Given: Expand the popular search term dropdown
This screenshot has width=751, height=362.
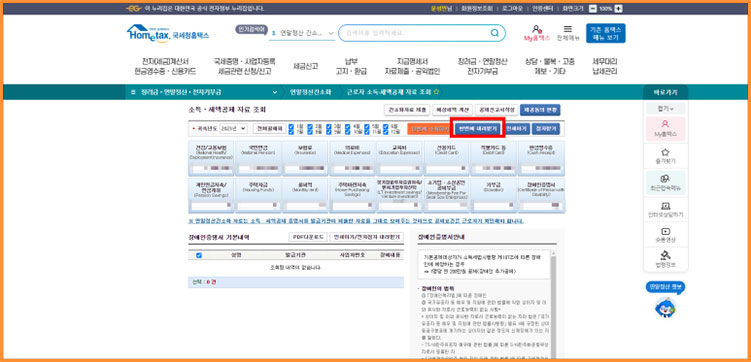Looking at the screenshot, I should coord(330,34).
